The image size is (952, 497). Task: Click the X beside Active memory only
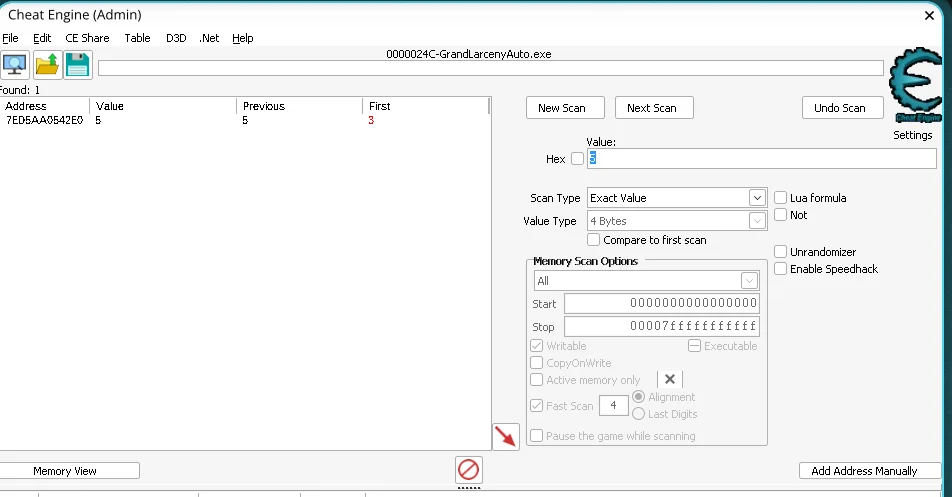click(x=670, y=379)
